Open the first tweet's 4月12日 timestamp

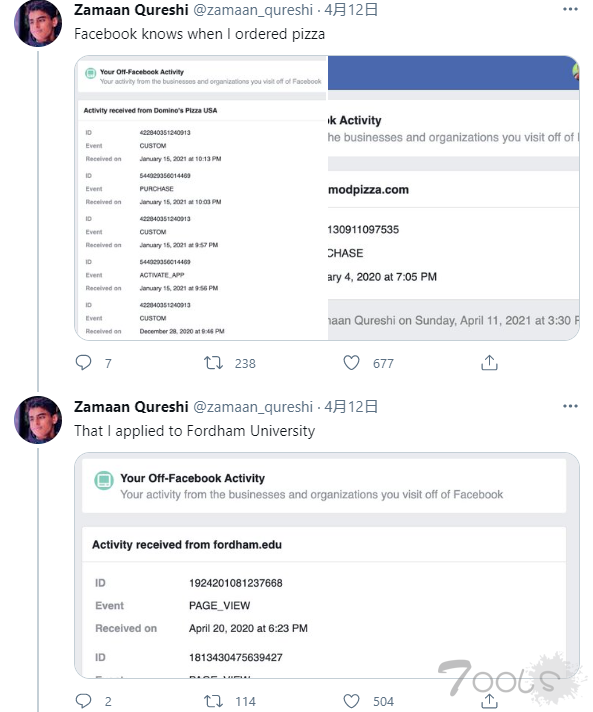click(351, 10)
